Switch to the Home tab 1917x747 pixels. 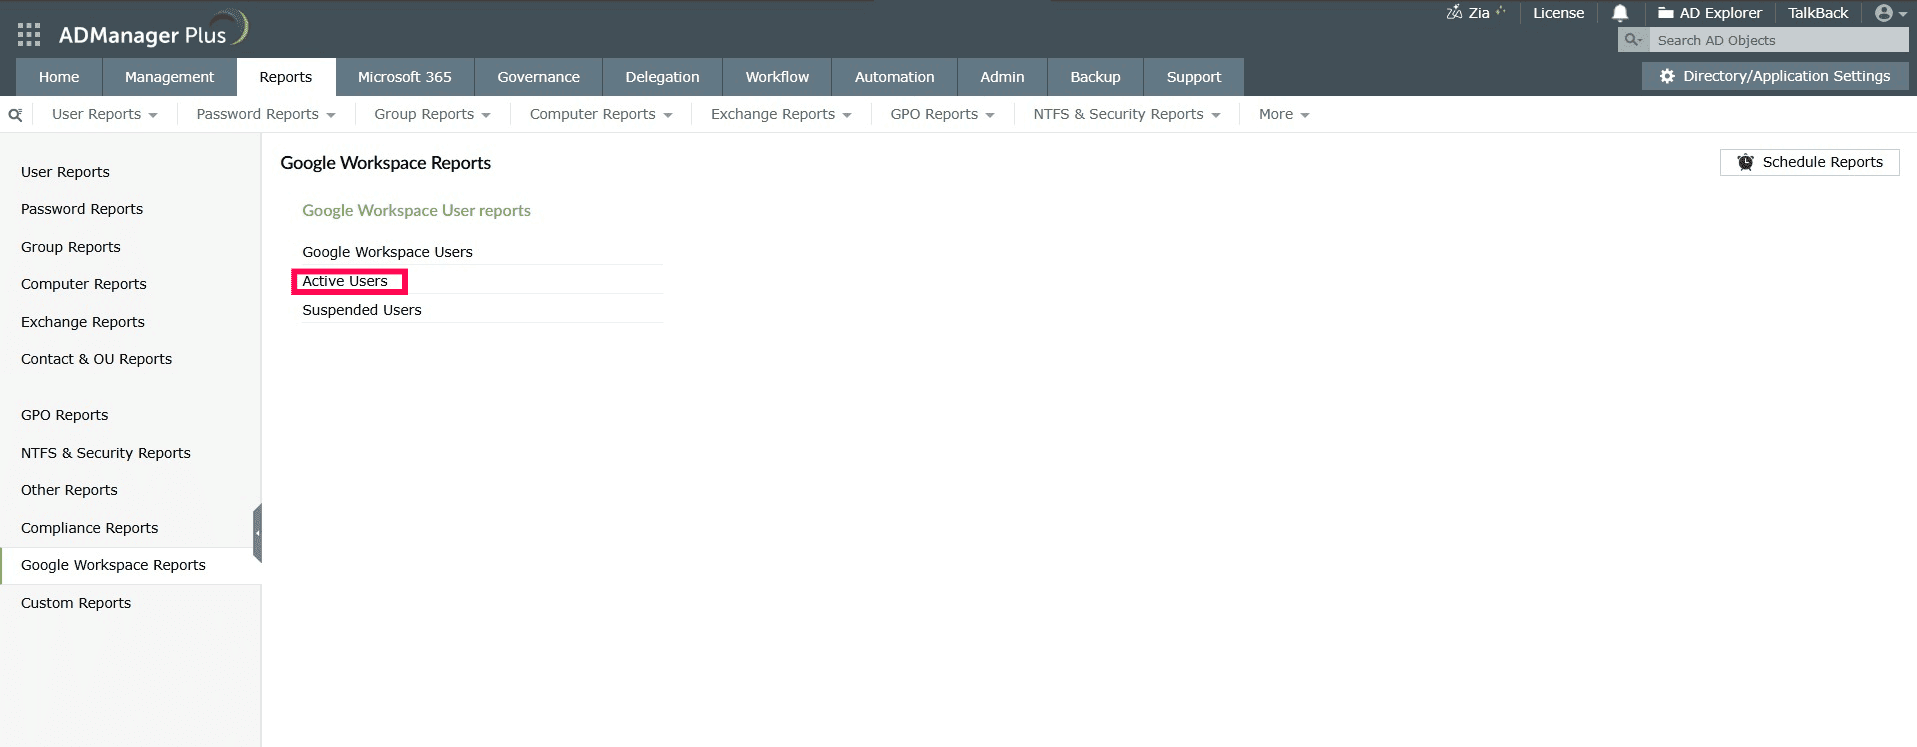tap(59, 77)
